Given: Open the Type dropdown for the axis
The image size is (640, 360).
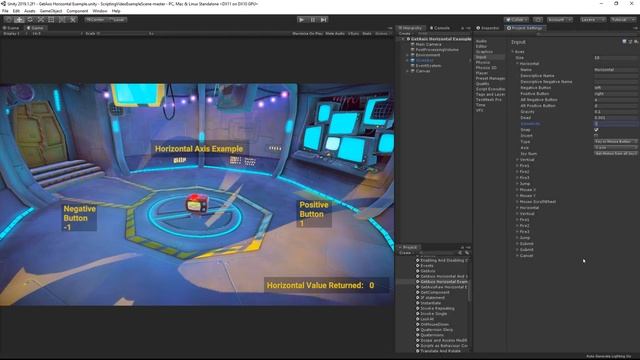Looking at the screenshot, I should [x=616, y=142].
